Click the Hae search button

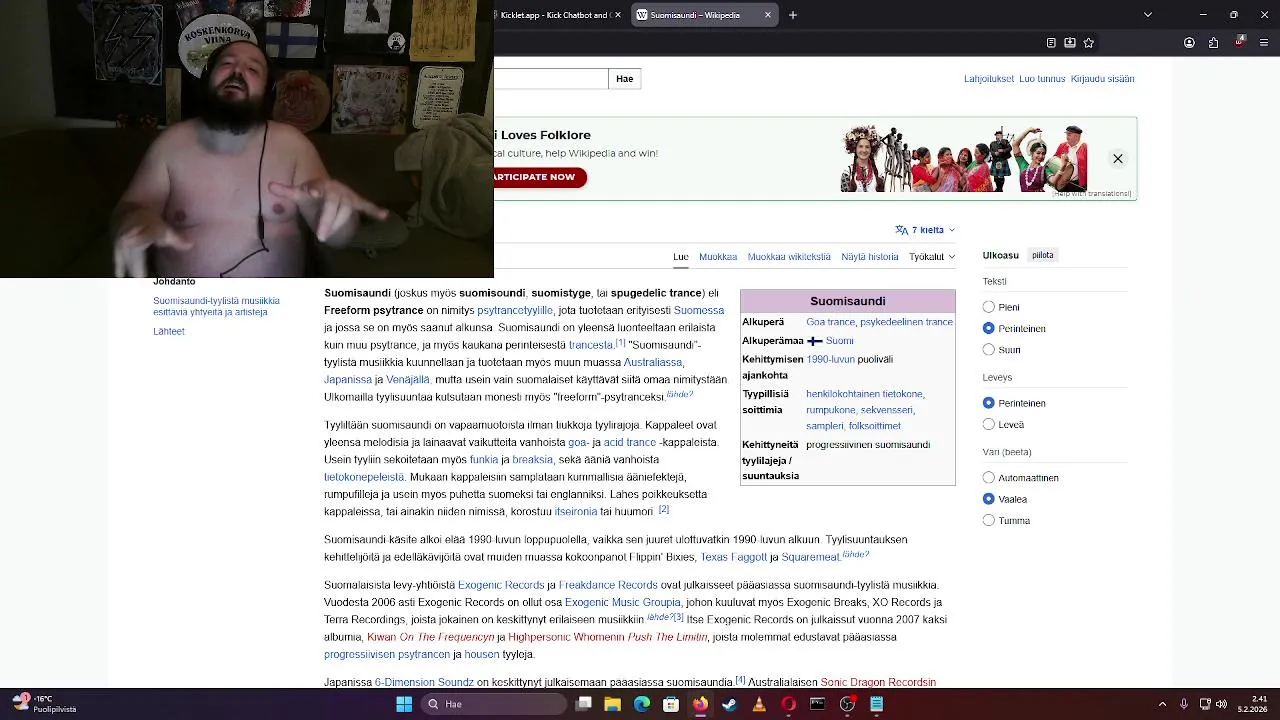coord(624,79)
